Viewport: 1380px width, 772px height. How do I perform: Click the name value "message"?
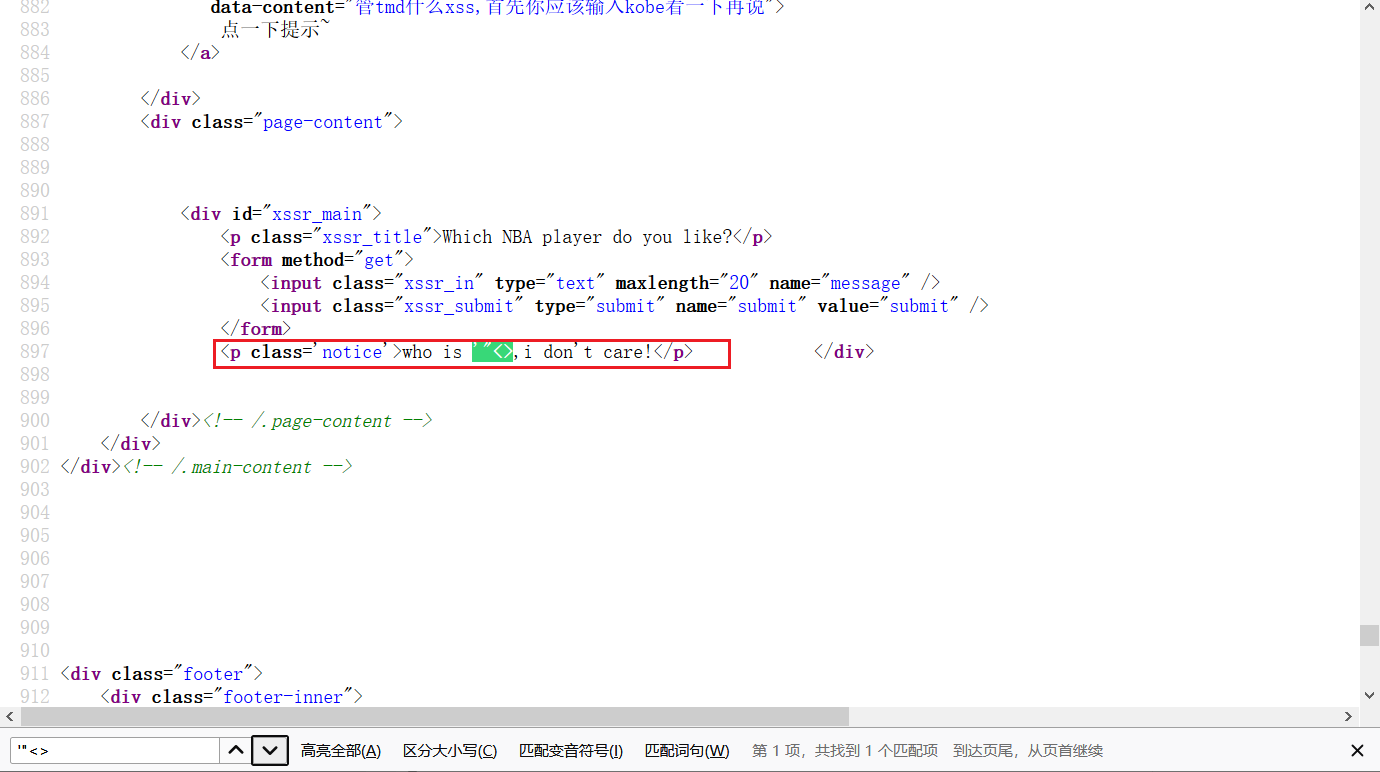coord(866,283)
